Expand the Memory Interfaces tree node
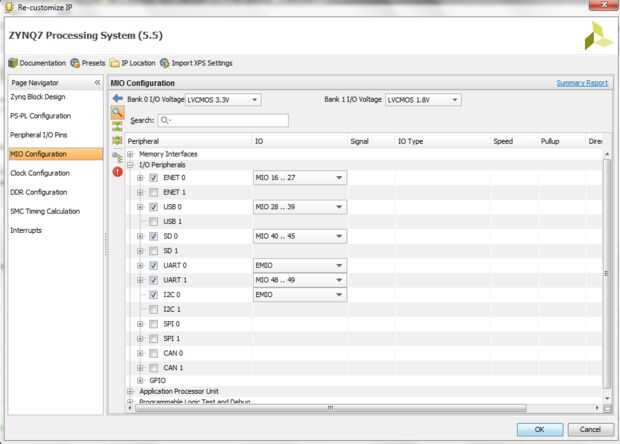This screenshot has height=444, width=620. coord(130,154)
